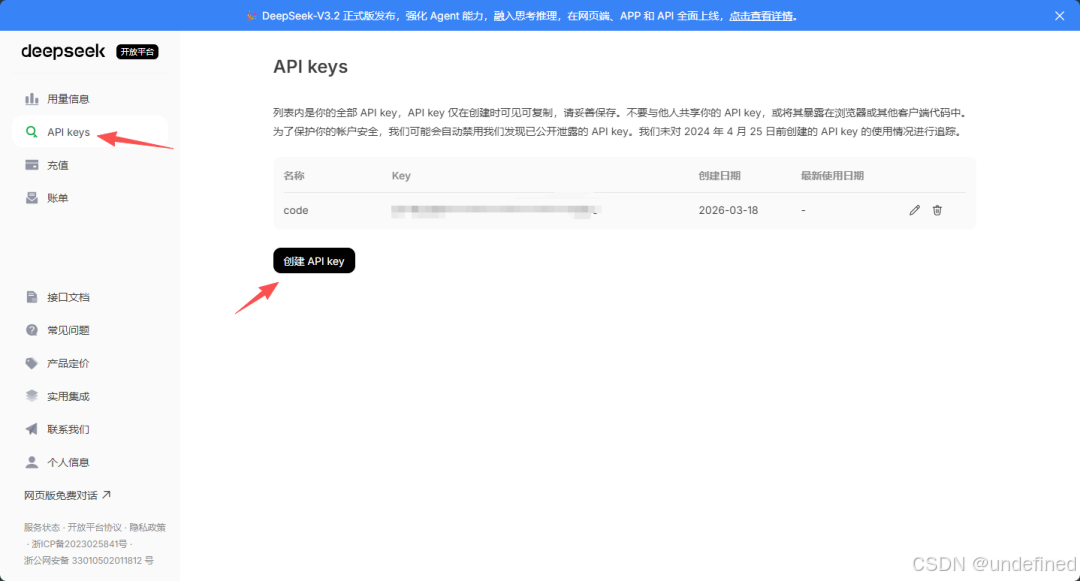Viewport: 1080px width, 581px height.
Task: Close the top announcement banner
Action: 1059,16
